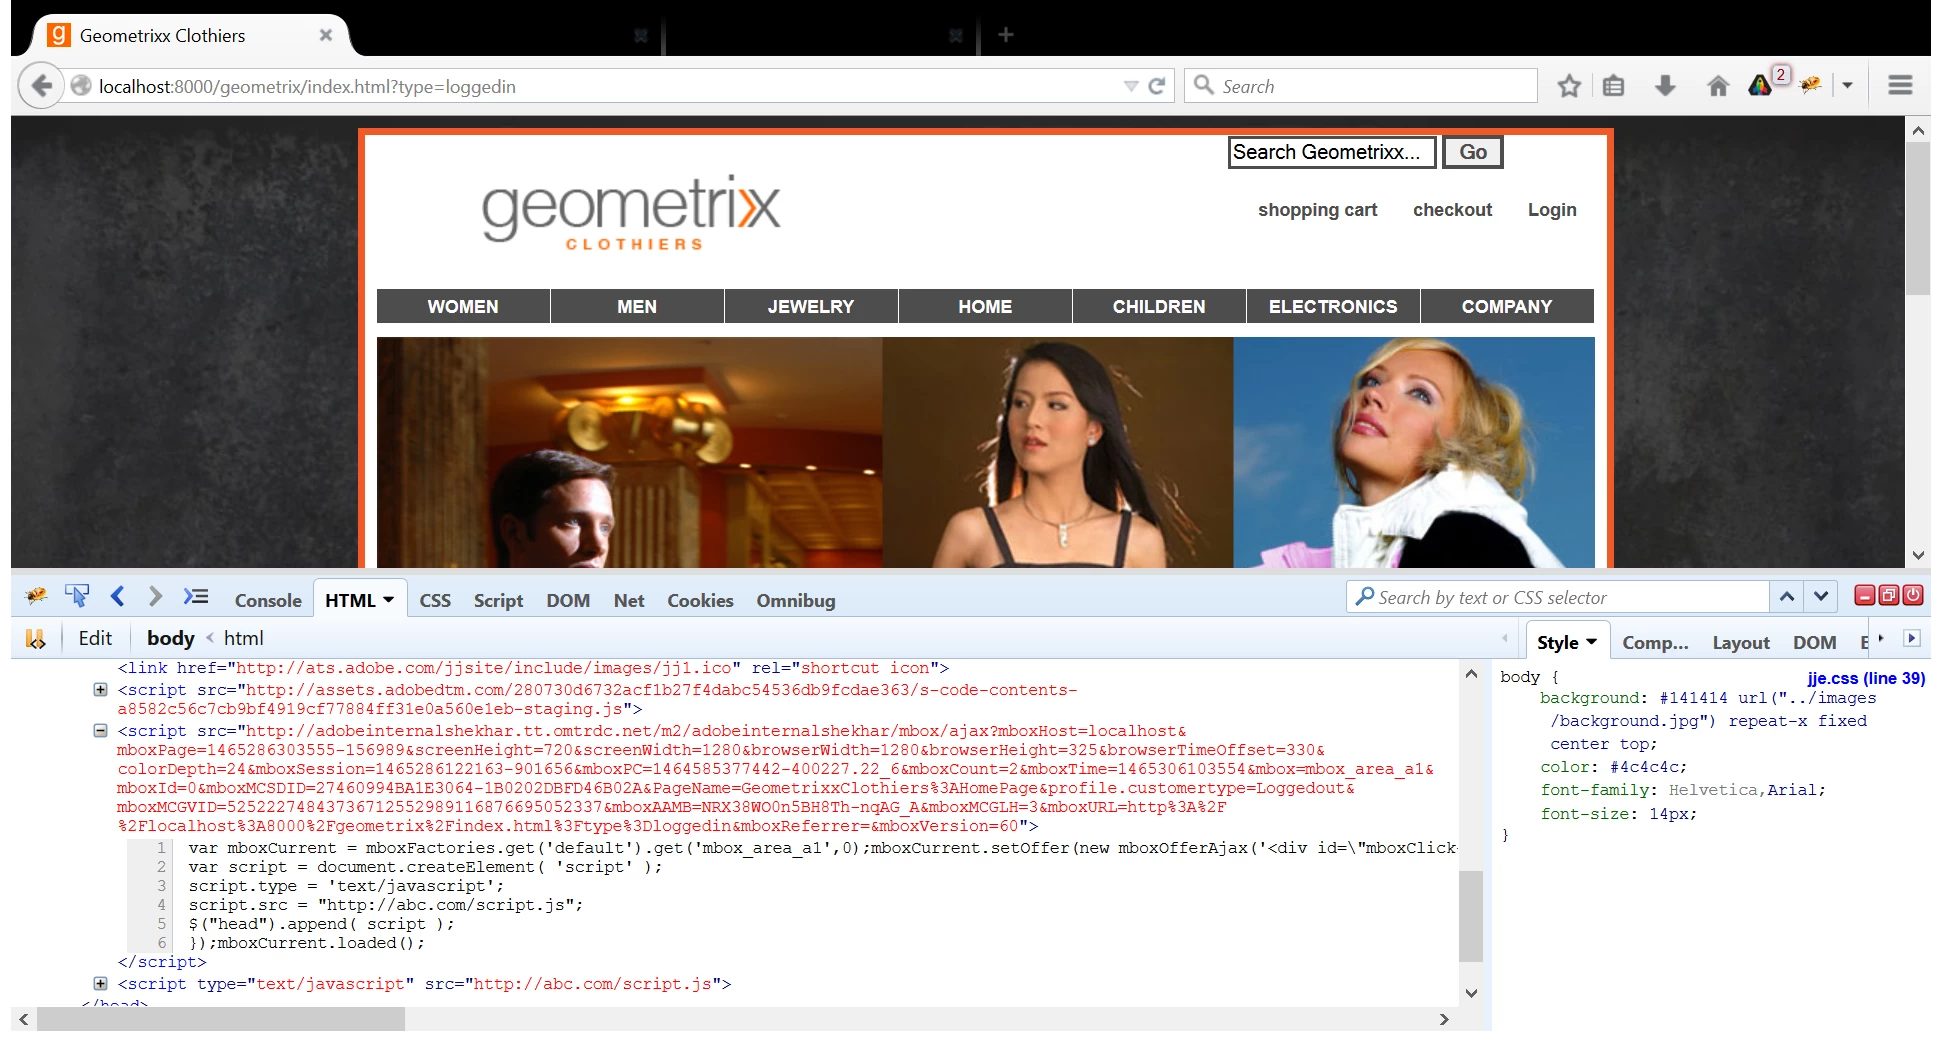
Task: Open the Firebug bug icon in browser toolbar
Action: (x=1810, y=86)
